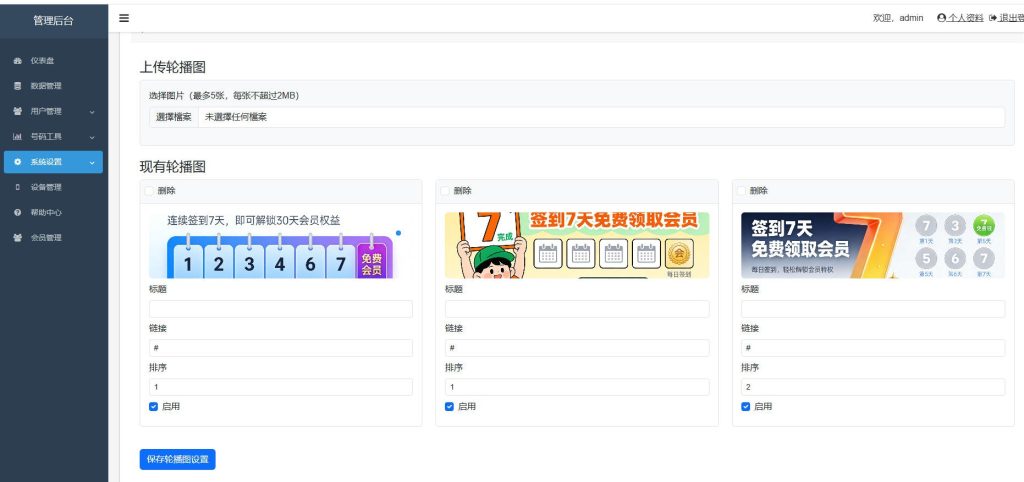Uncheck 启用 on the first carousel card
This screenshot has height=482, width=1024.
click(153, 406)
